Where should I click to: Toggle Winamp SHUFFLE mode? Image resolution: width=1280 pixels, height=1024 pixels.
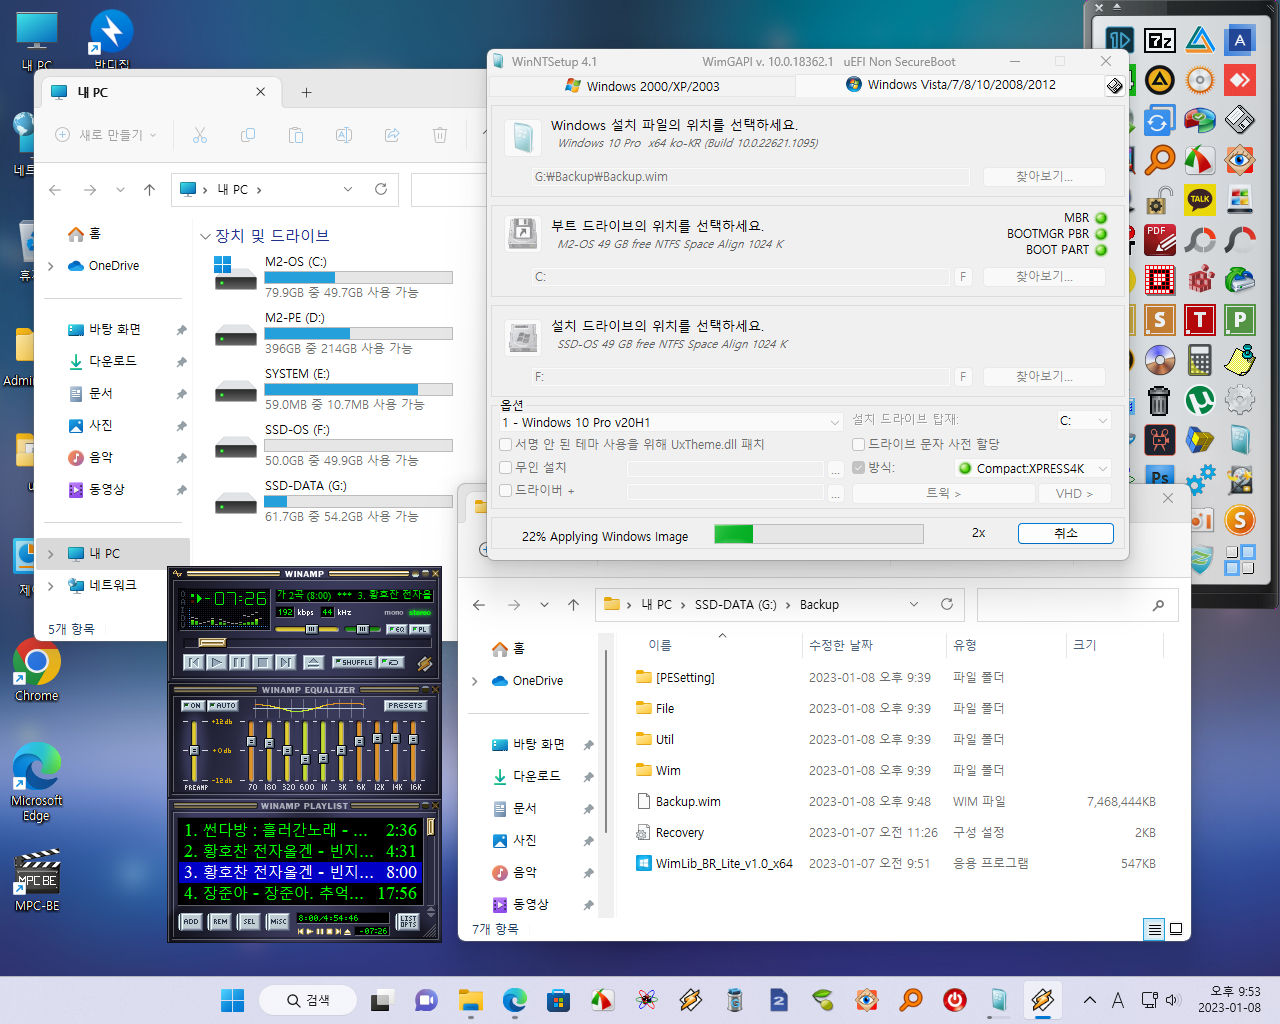click(354, 662)
